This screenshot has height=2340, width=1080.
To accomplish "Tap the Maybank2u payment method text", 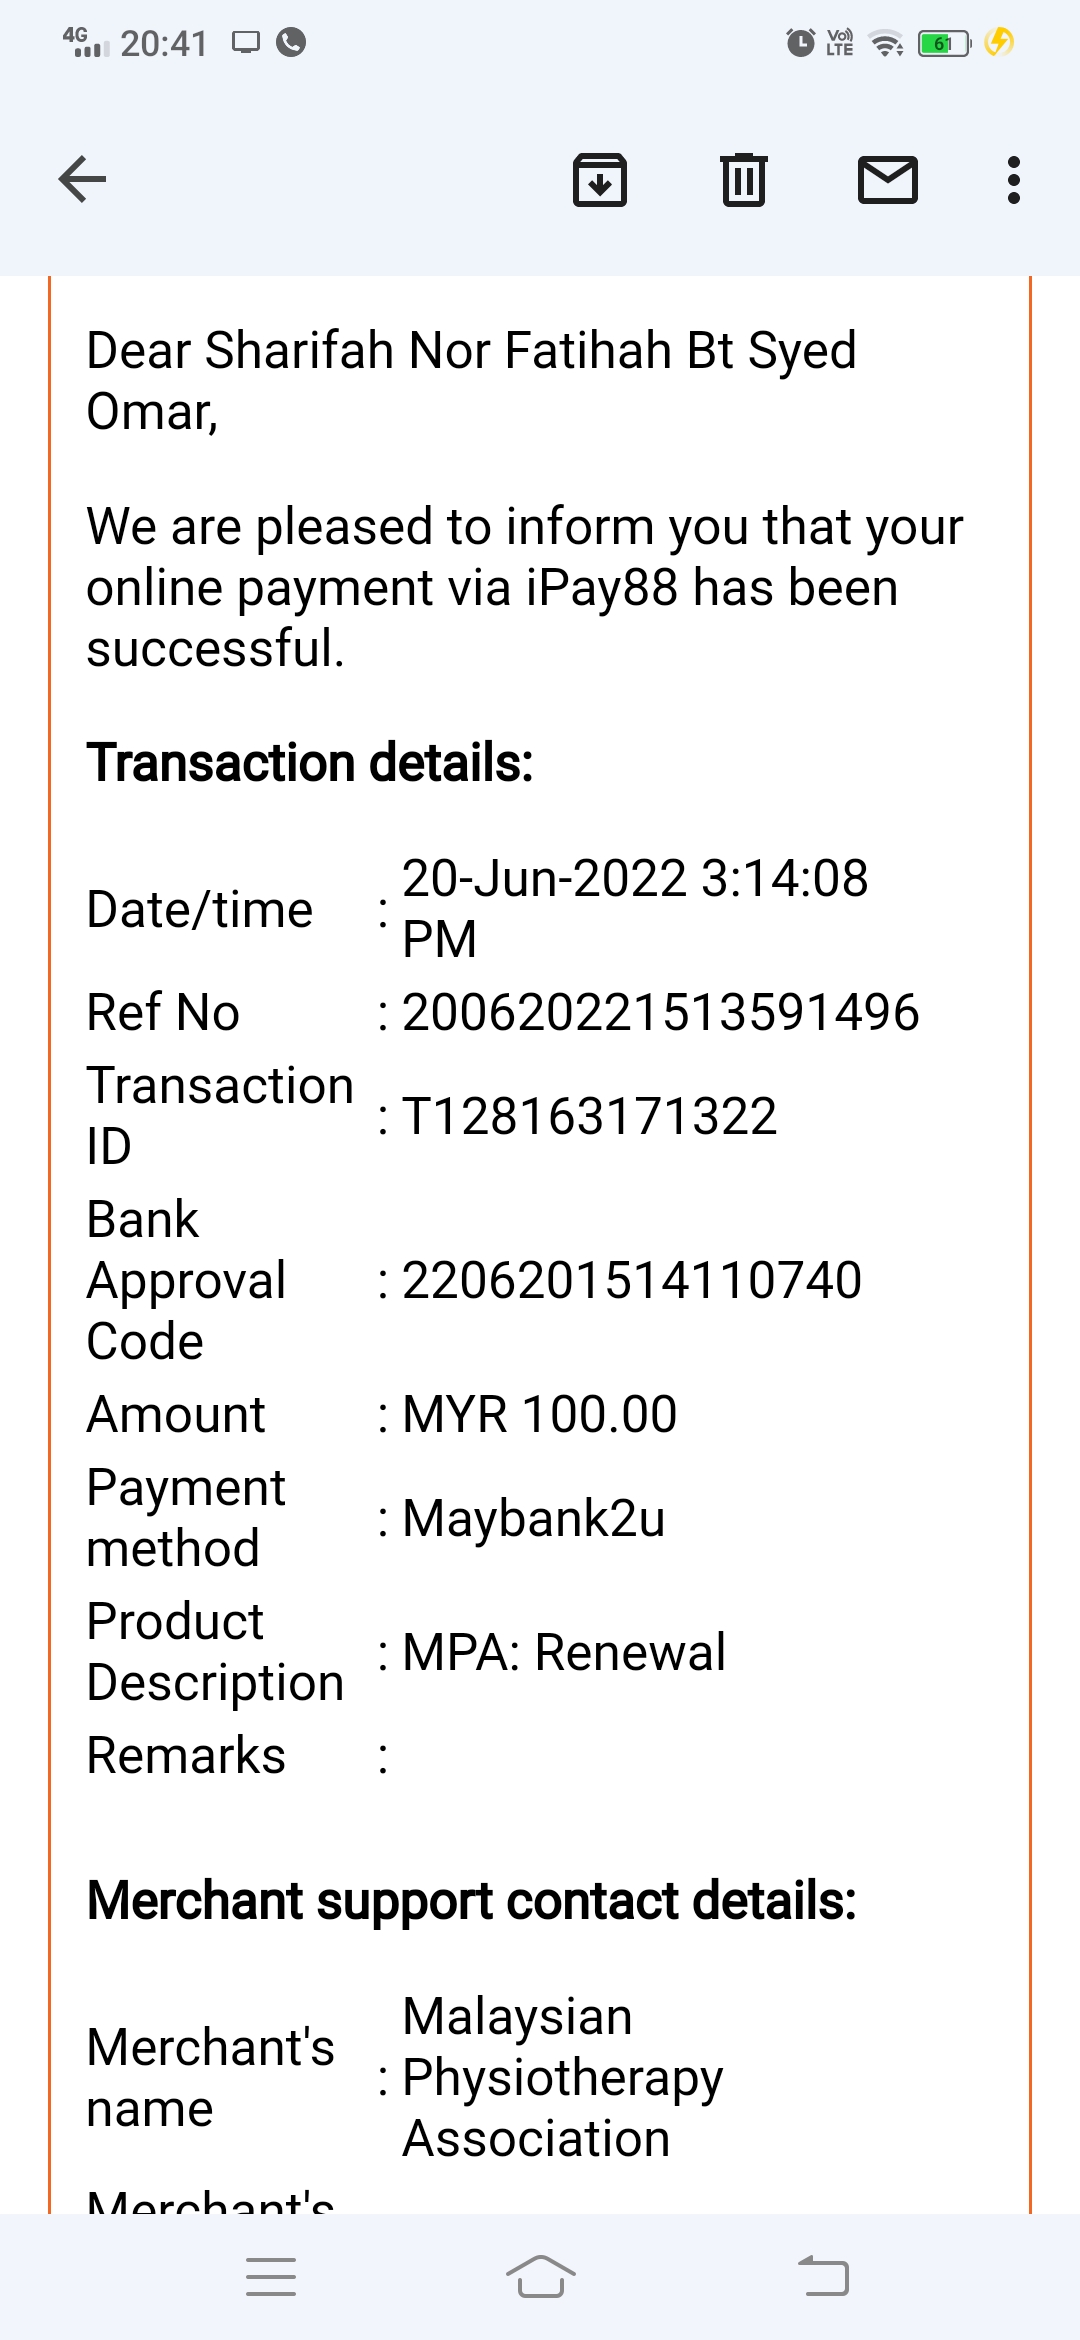I will (x=534, y=1518).
